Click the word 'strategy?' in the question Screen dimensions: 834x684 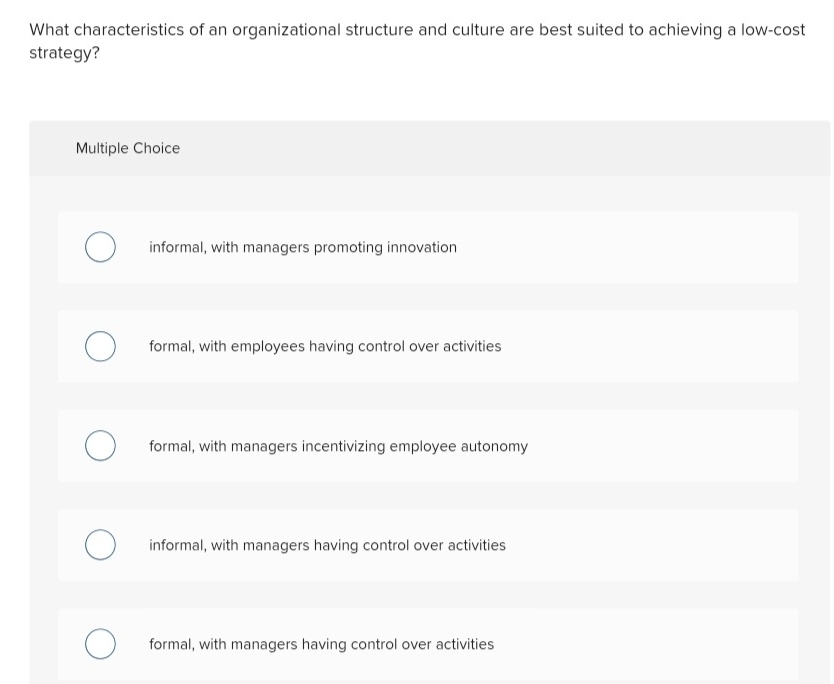[x=65, y=52]
